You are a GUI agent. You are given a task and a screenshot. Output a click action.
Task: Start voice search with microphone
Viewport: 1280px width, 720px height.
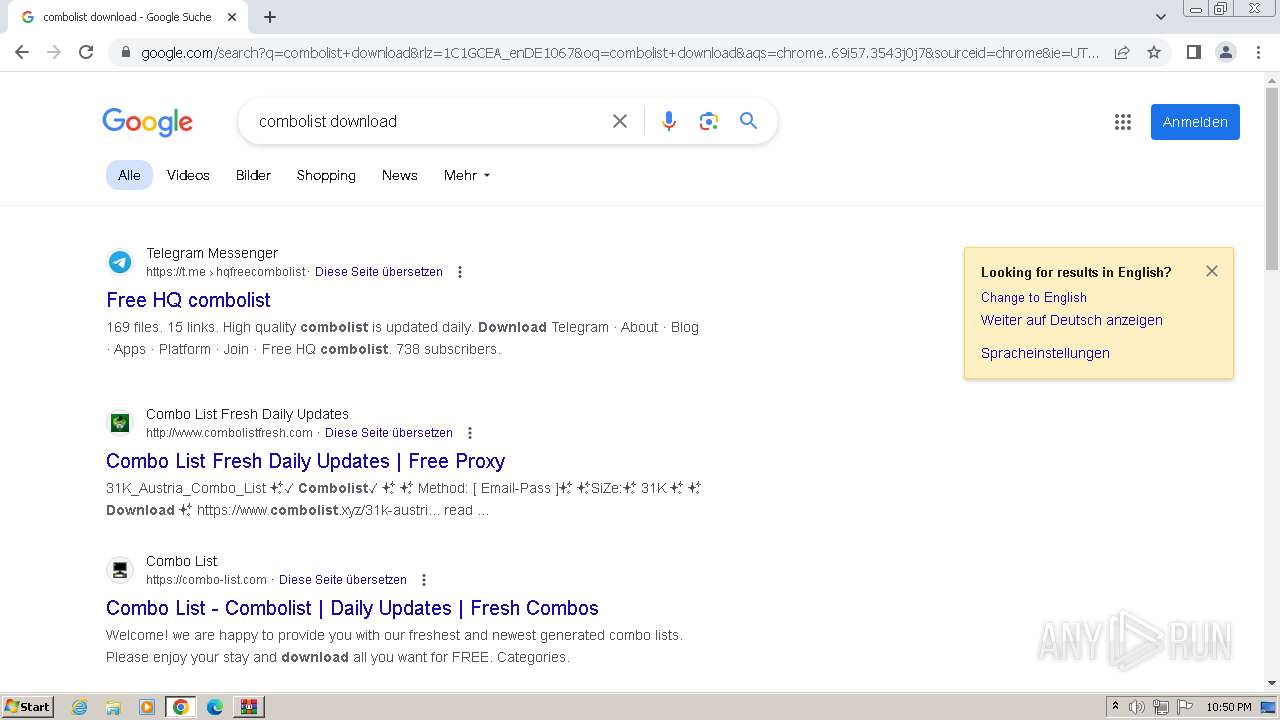669,121
